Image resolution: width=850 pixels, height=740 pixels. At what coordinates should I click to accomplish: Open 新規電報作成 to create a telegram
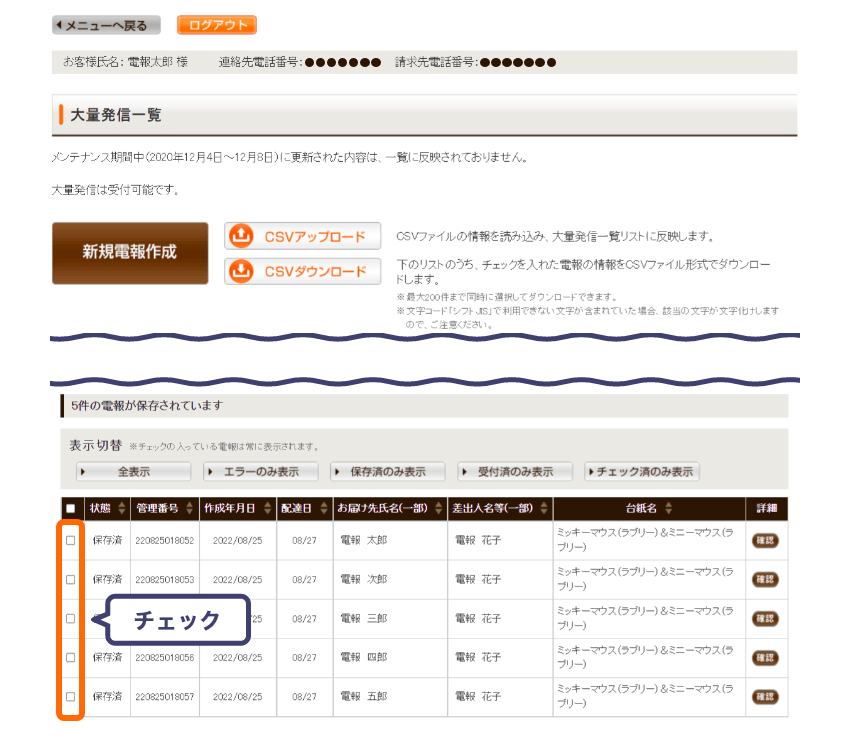click(130, 253)
